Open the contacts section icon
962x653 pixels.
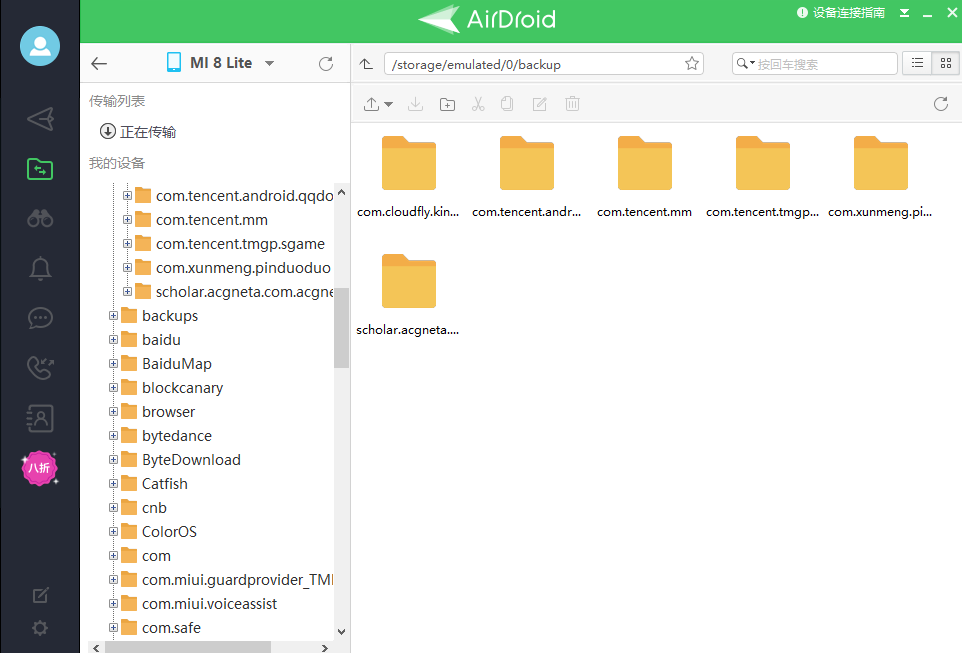(40, 418)
